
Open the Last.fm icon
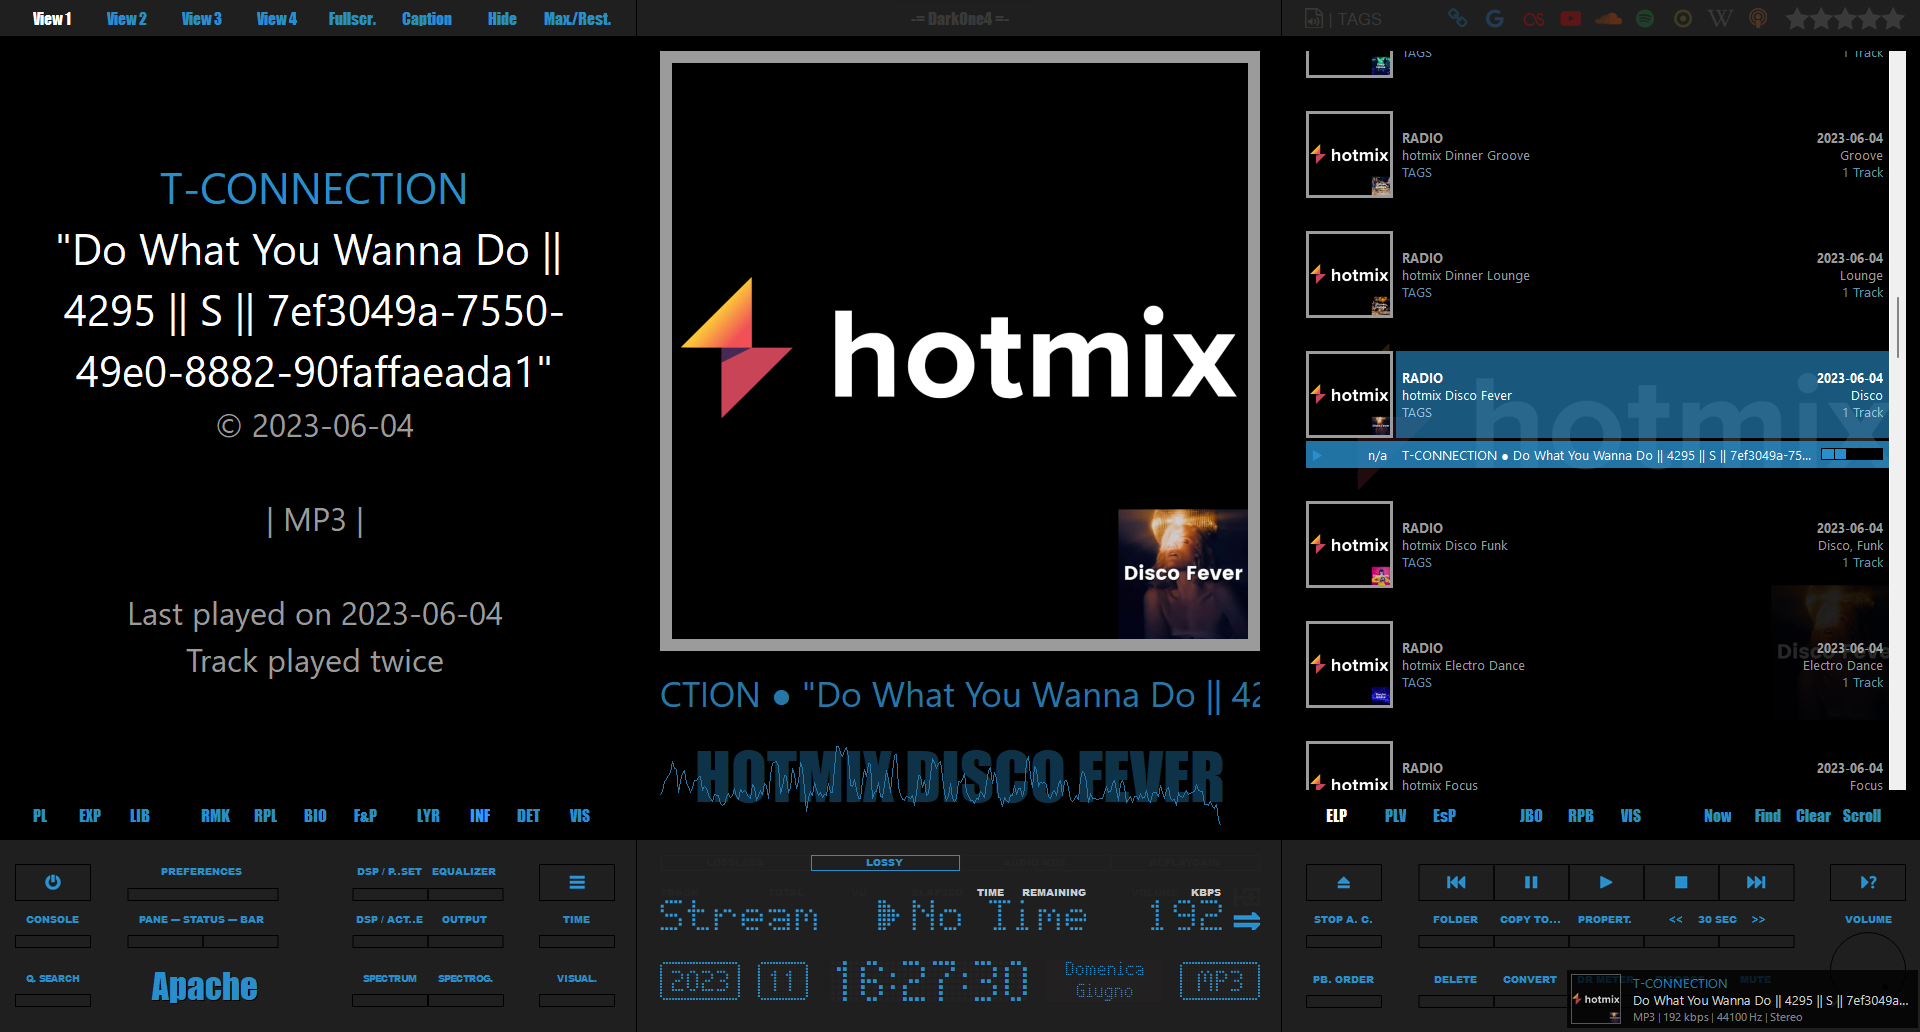point(1533,18)
